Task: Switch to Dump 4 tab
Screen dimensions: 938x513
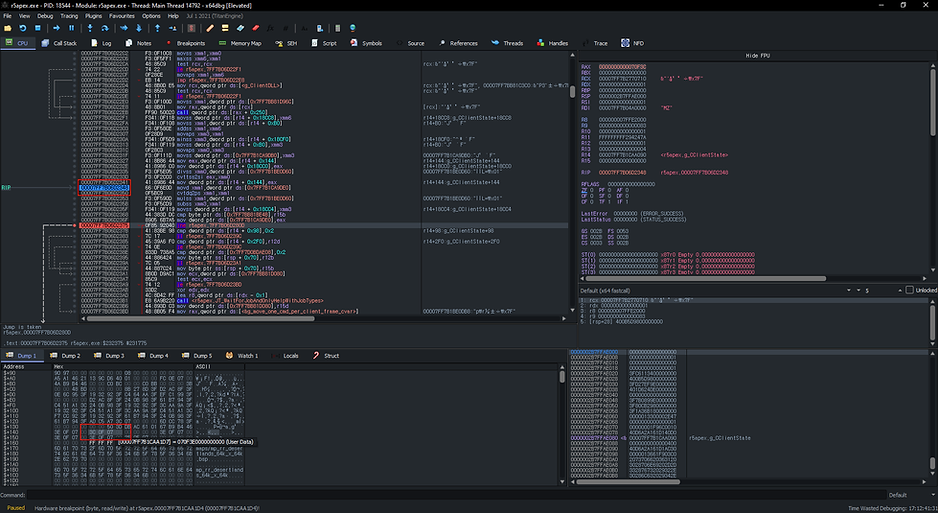Action: click(153, 356)
